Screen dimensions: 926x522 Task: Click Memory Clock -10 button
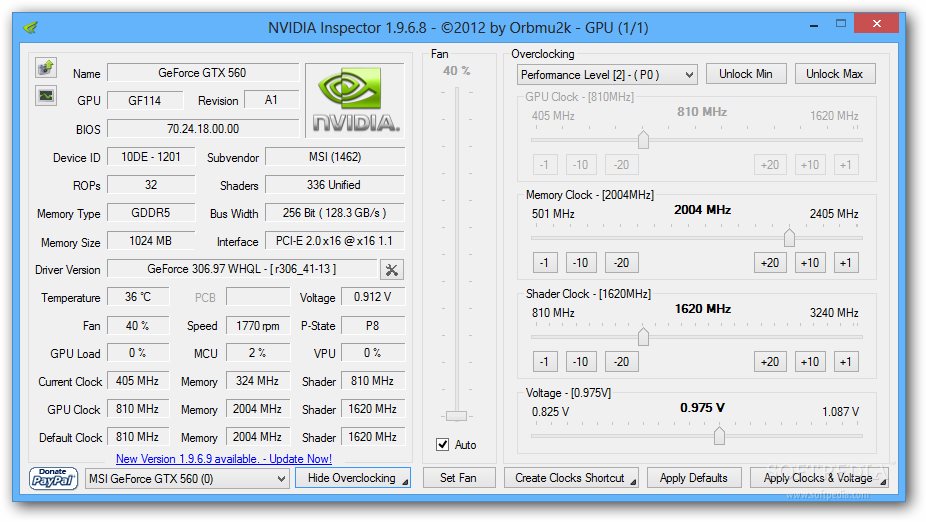[581, 263]
